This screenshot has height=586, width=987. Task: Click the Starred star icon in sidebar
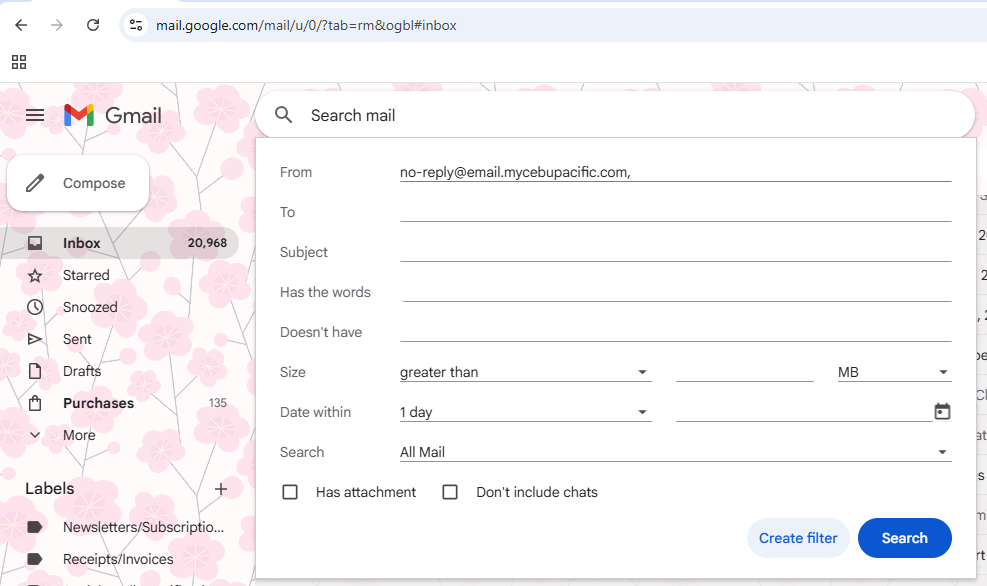pyautogui.click(x=35, y=275)
